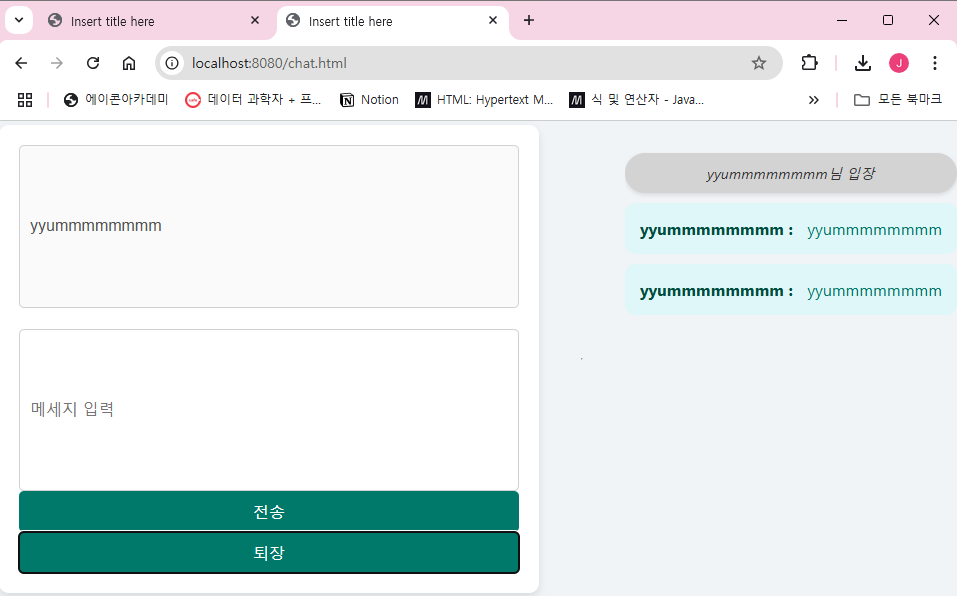Reload the chat page
Screen dimensions: 957x596
coord(93,63)
